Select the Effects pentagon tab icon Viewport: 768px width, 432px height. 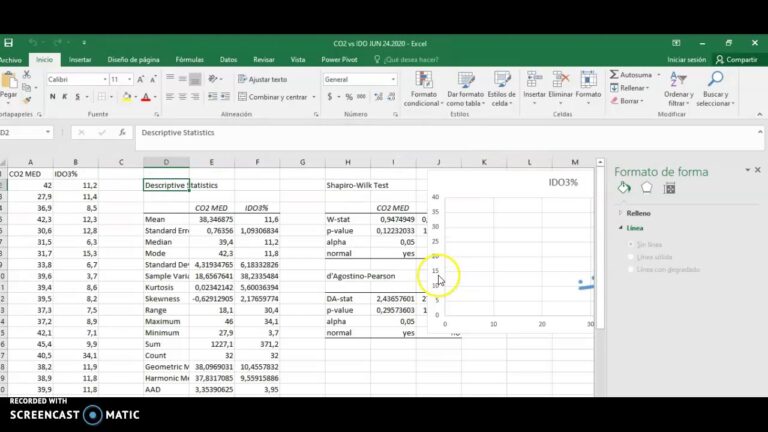coord(647,188)
